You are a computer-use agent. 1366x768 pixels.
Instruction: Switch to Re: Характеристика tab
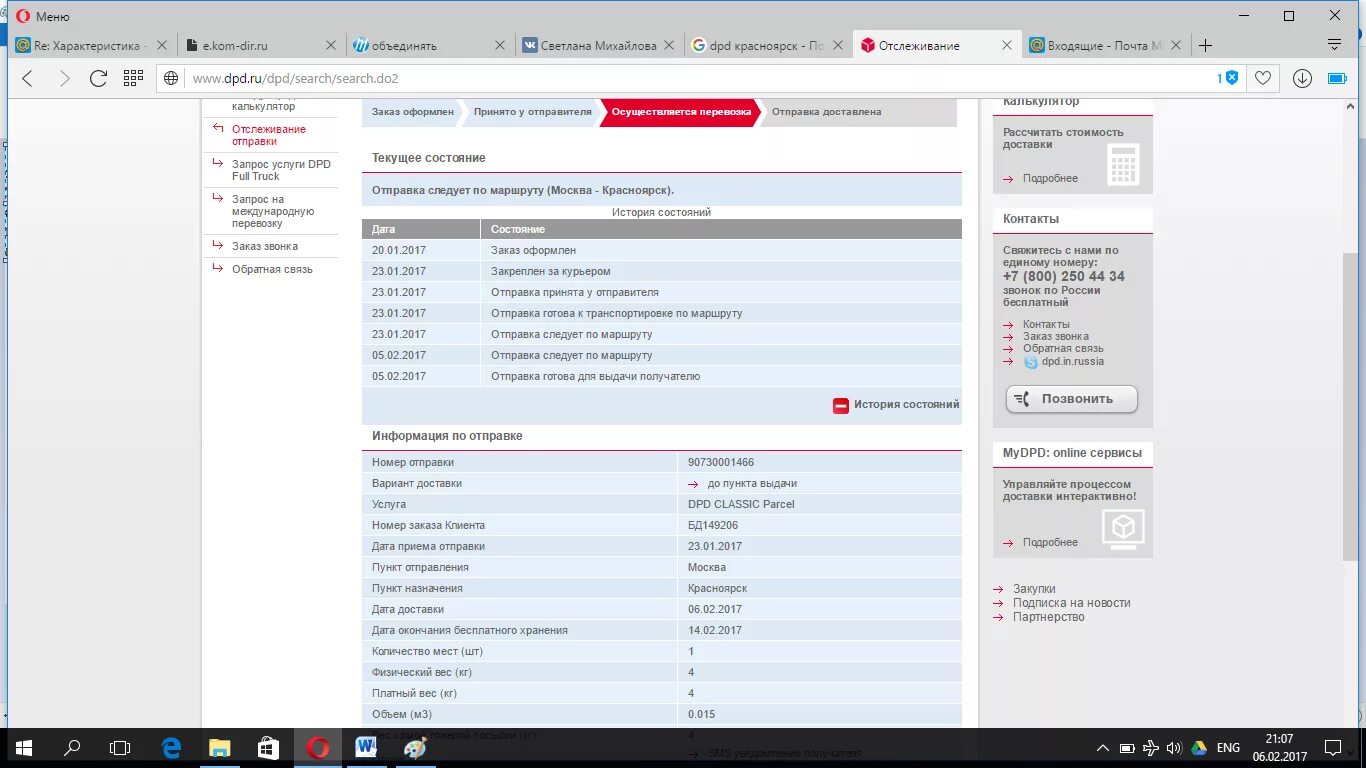point(92,45)
